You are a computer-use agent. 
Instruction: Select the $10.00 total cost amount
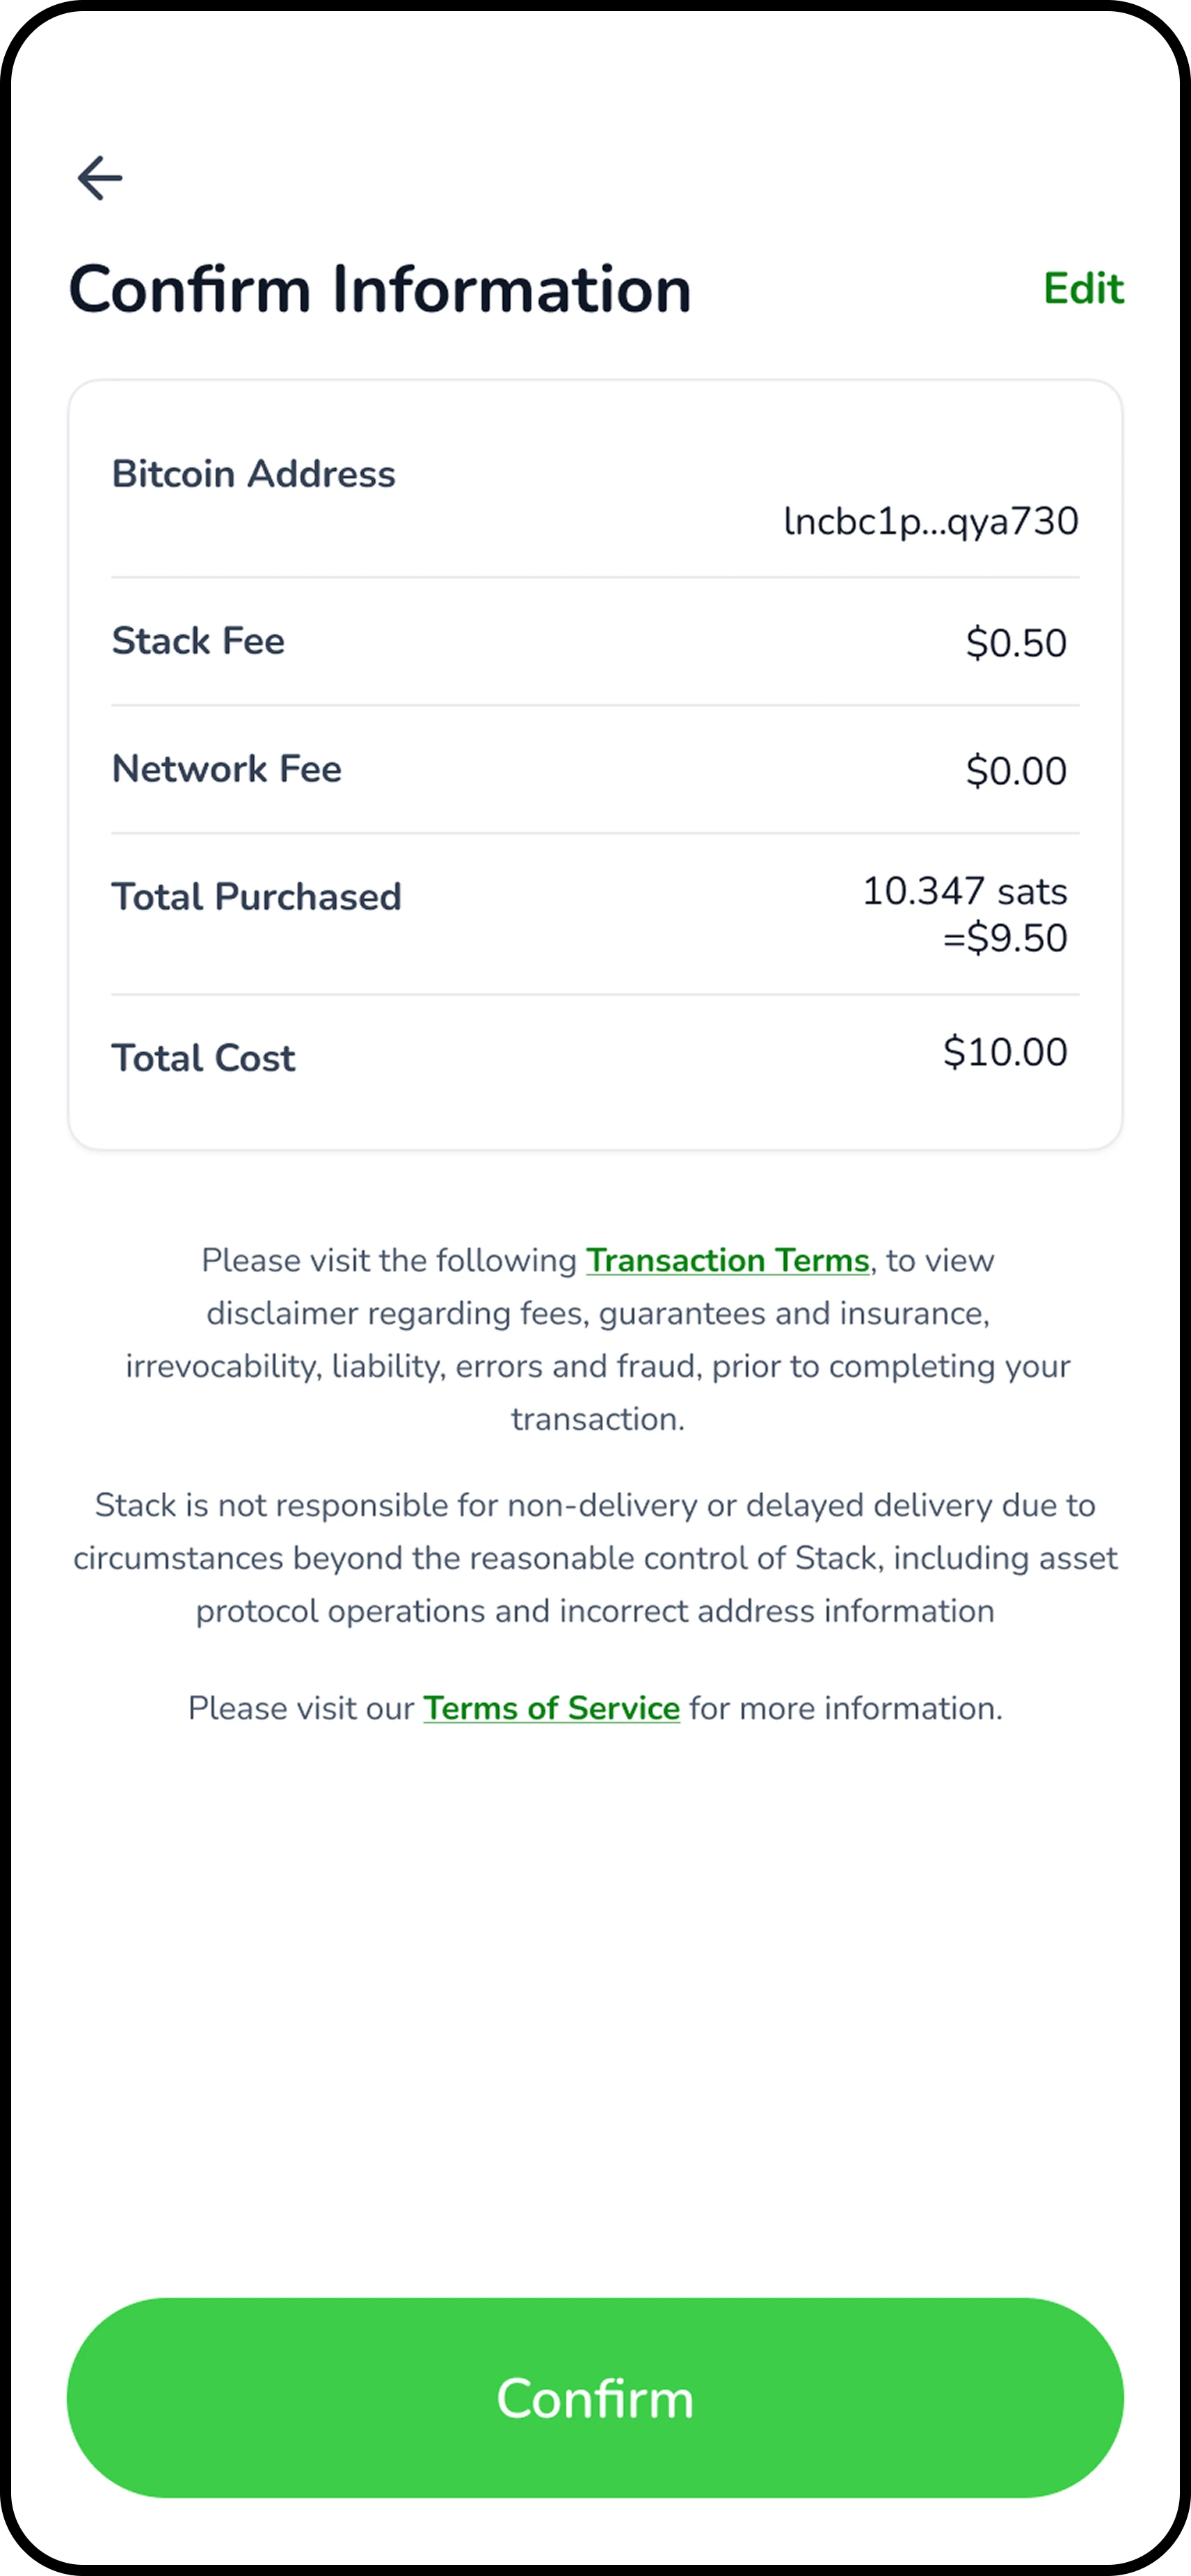click(x=1004, y=1052)
